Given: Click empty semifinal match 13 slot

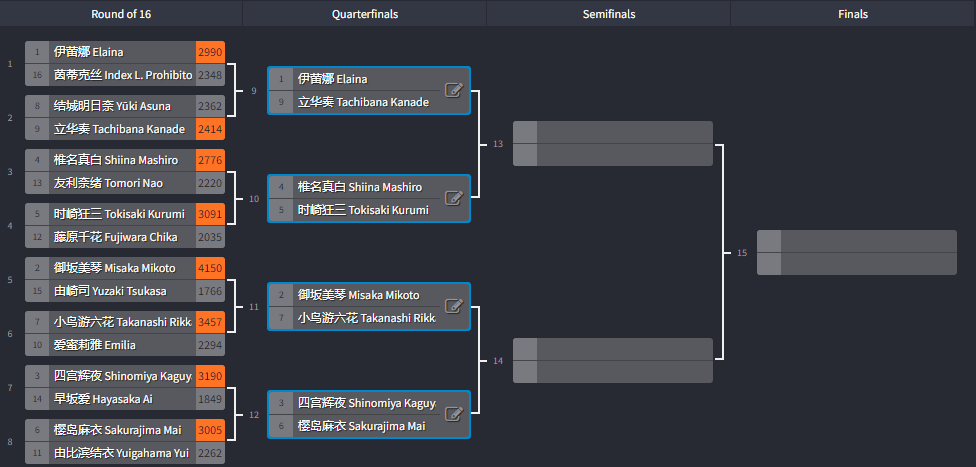Looking at the screenshot, I should pos(612,144).
